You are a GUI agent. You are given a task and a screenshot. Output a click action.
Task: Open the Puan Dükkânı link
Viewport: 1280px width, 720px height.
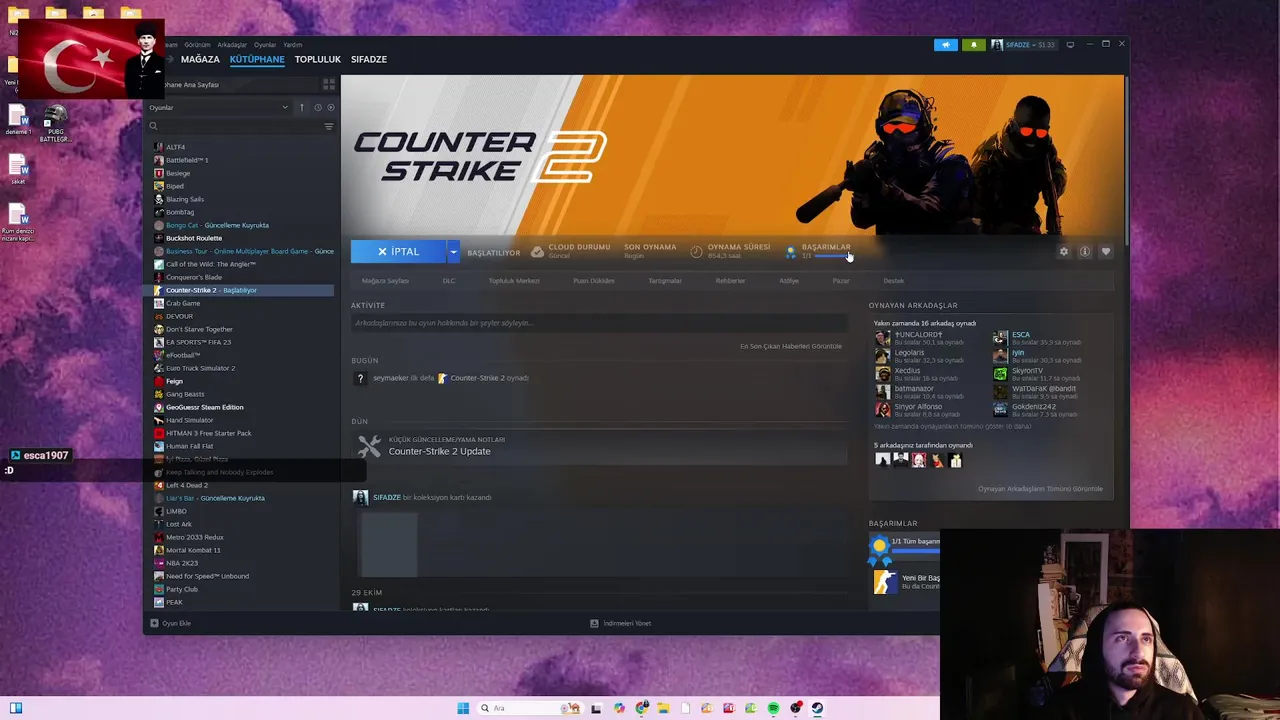click(594, 281)
